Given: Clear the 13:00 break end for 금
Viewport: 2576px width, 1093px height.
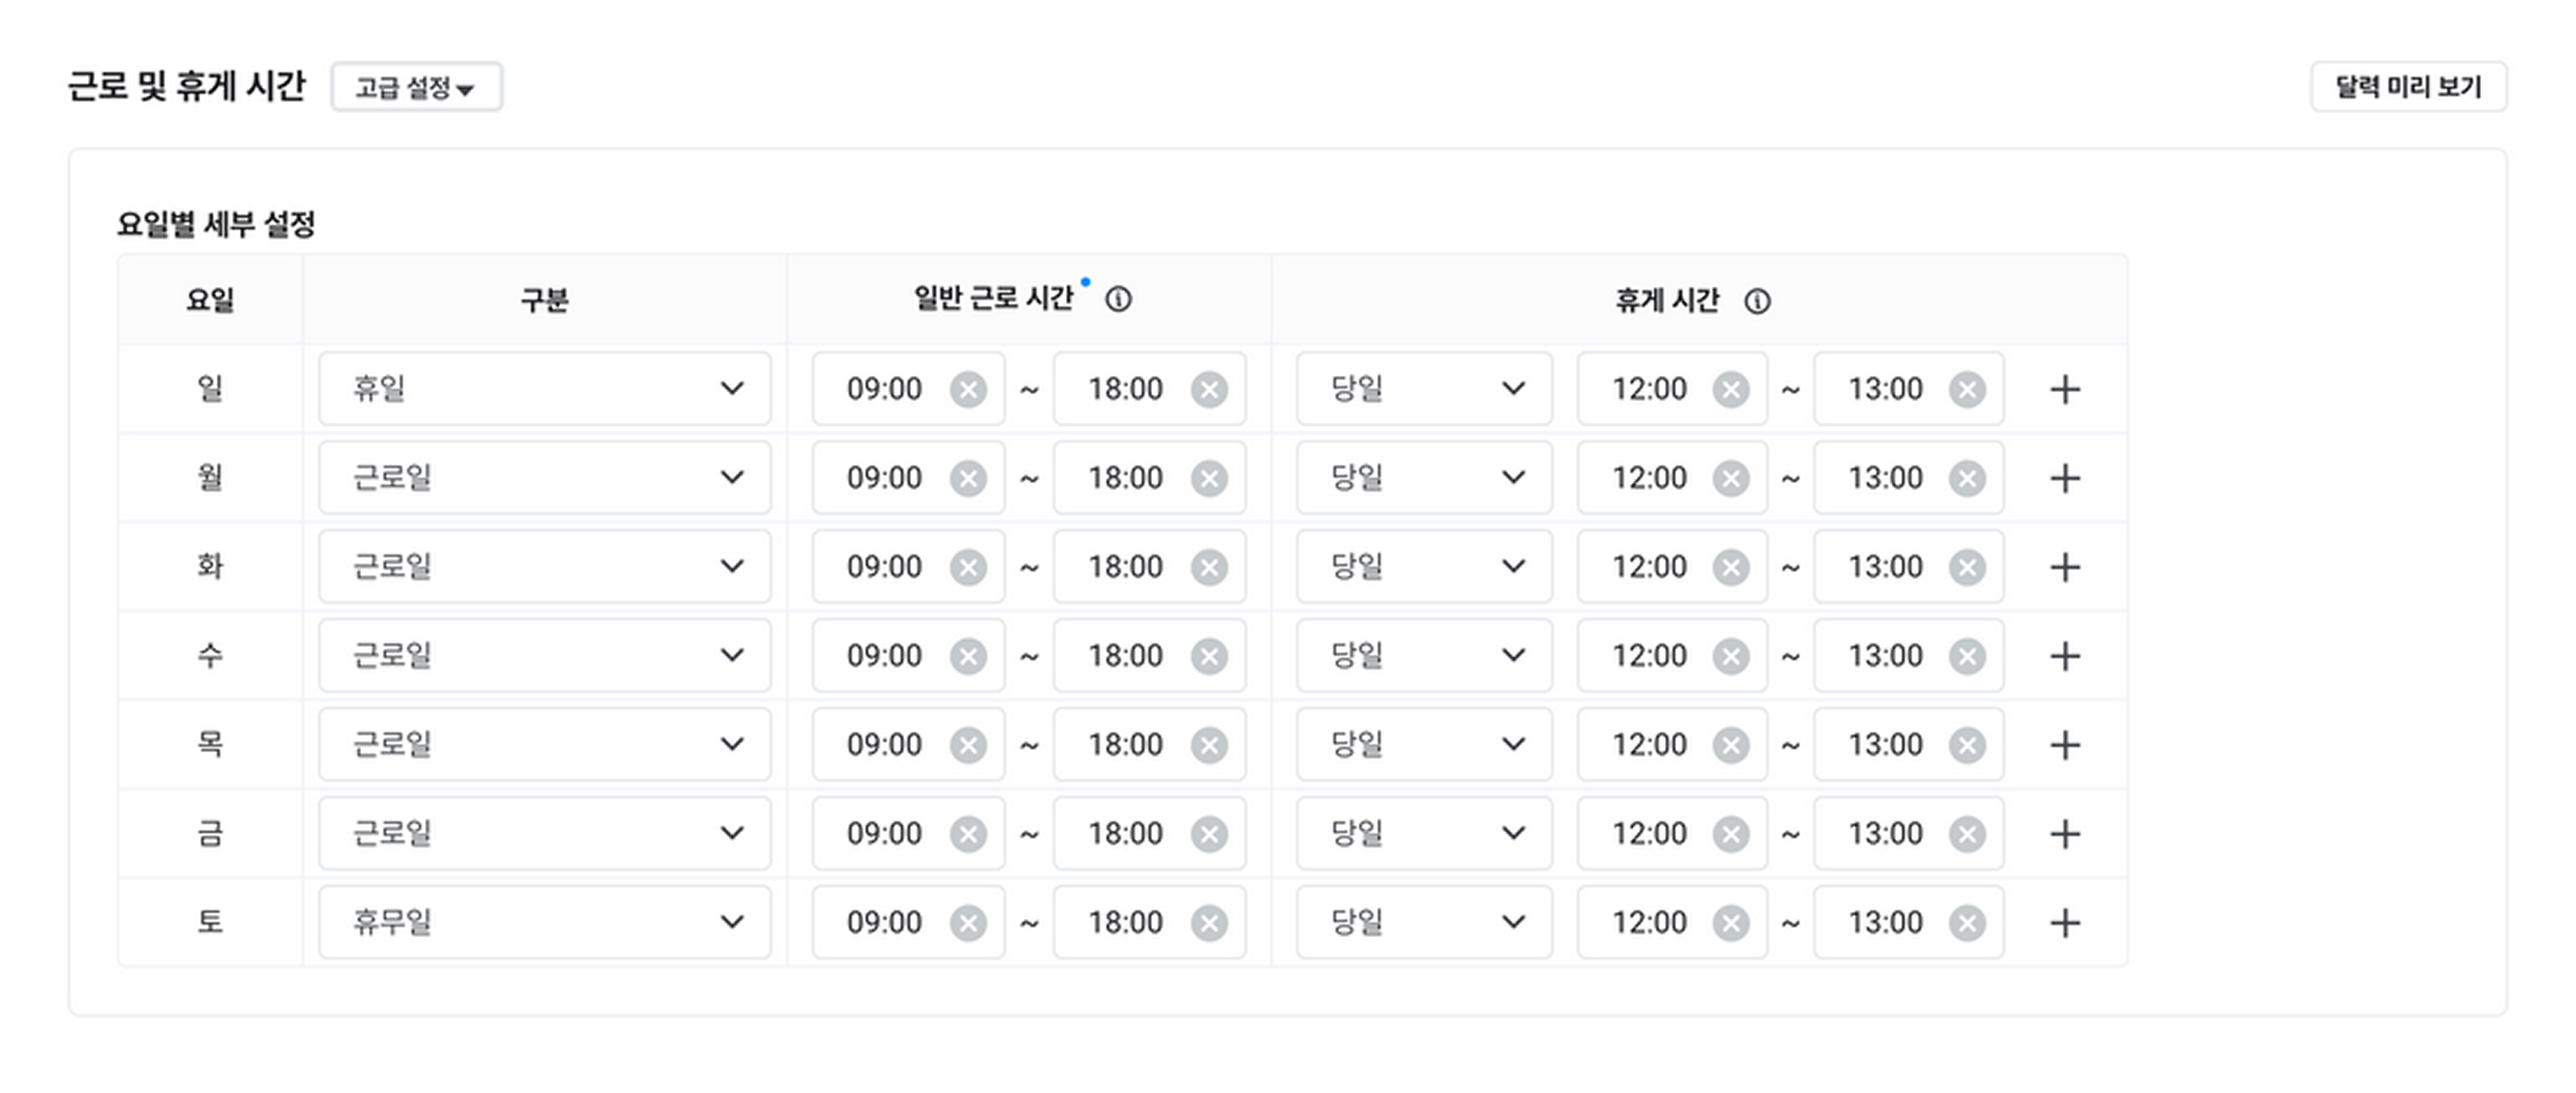Looking at the screenshot, I should click(x=1967, y=834).
